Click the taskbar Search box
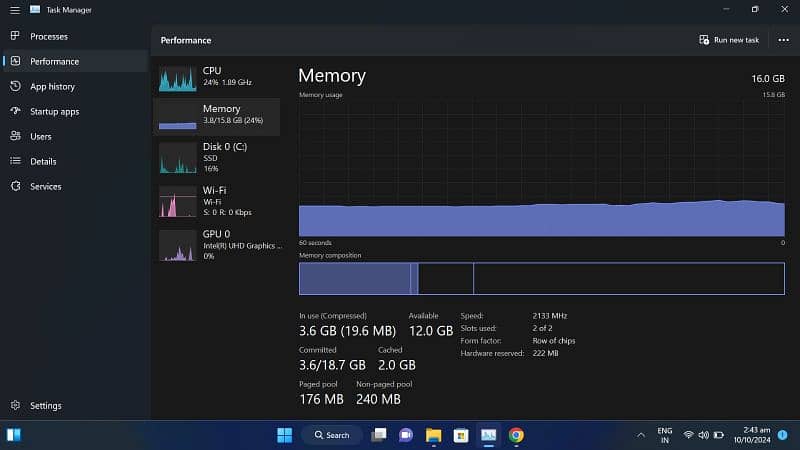Screen dimensions: 800x450 [x=331, y=435]
